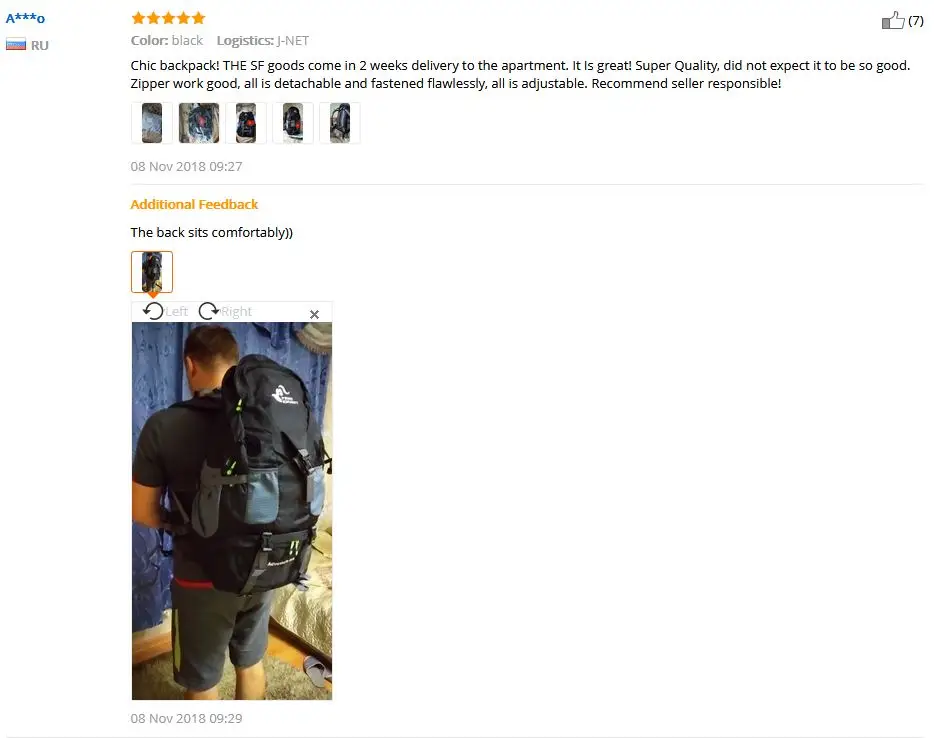Image resolution: width=934 pixels, height=738 pixels.
Task: Click the 08 Nov 2018 09:27 timestamp
Action: (x=186, y=166)
